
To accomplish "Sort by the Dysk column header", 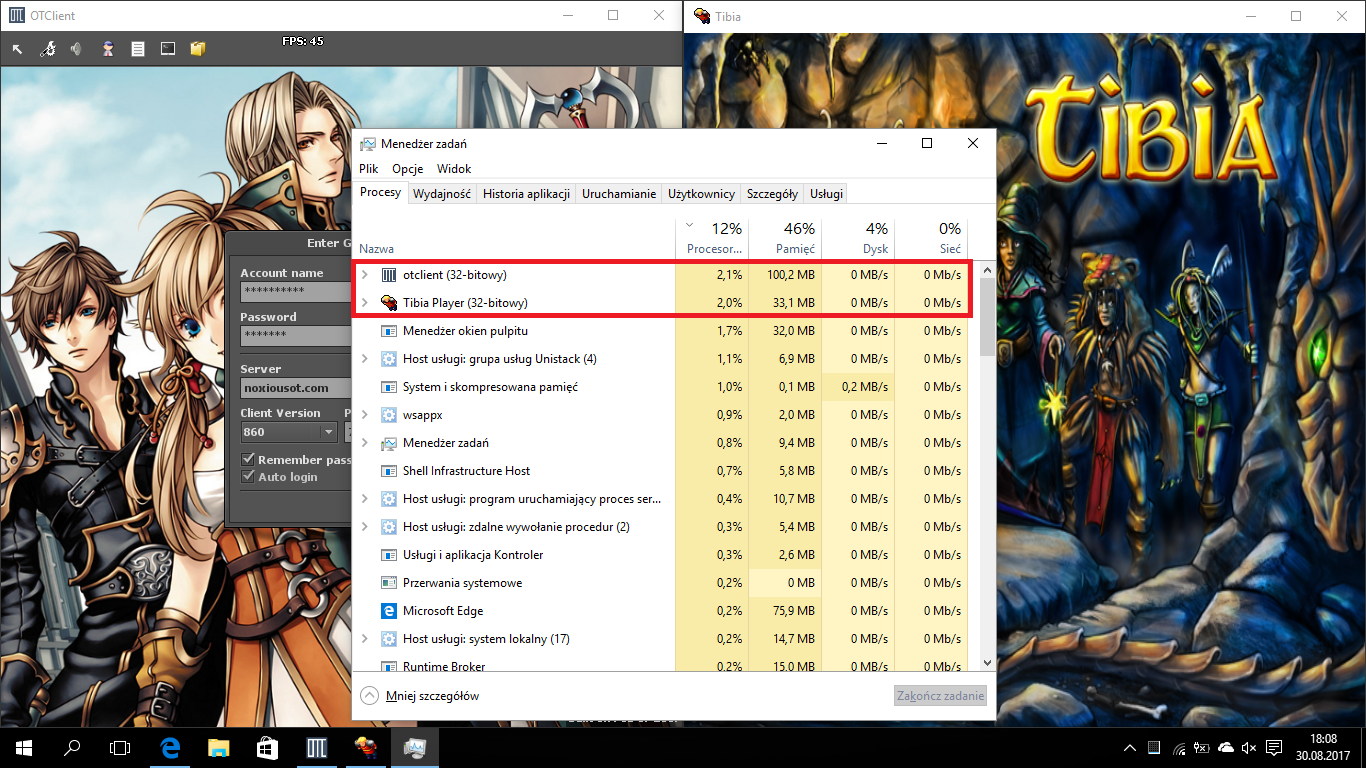I will 857,239.
